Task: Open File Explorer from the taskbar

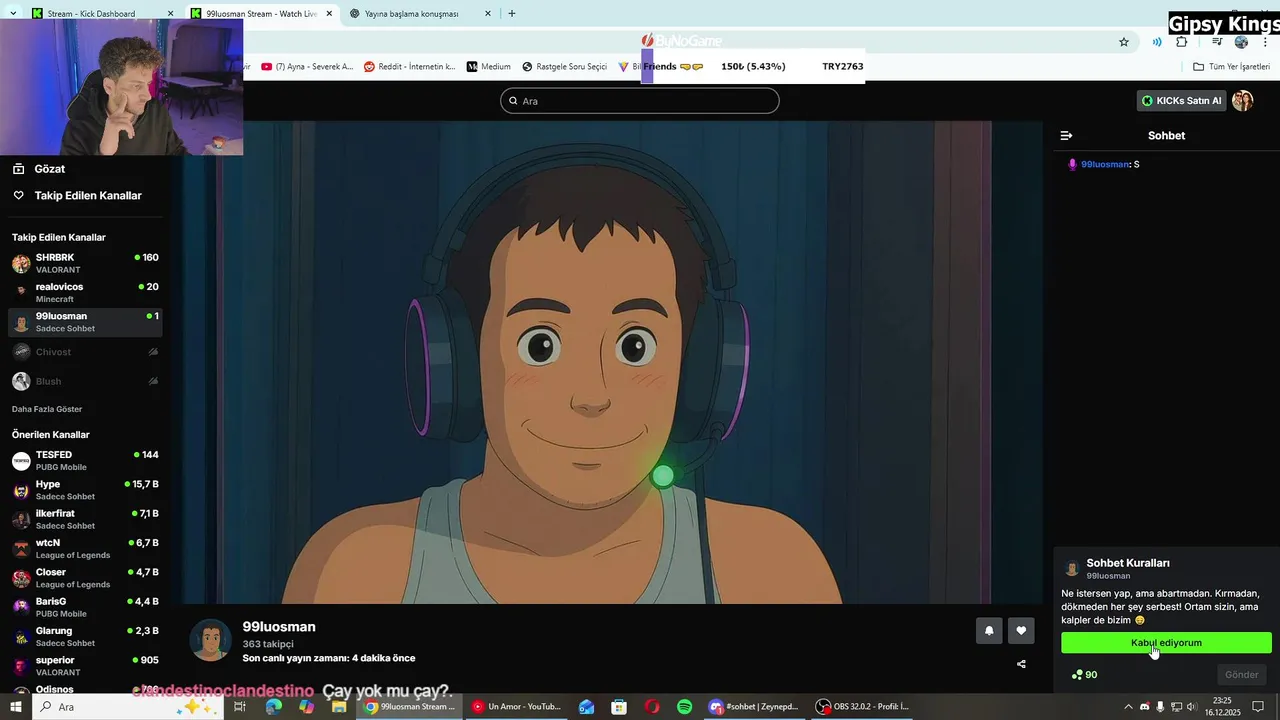Action: click(339, 707)
